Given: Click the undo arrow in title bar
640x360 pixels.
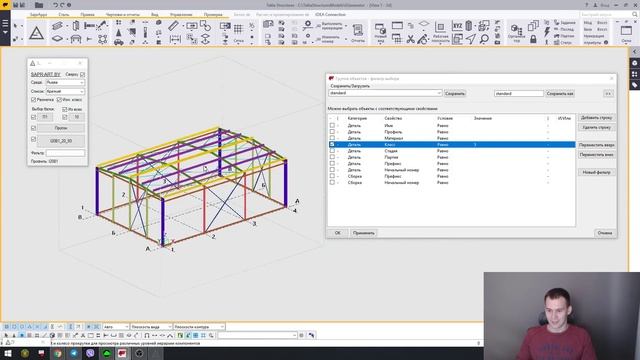Looking at the screenshot, I should (x=55, y=5).
